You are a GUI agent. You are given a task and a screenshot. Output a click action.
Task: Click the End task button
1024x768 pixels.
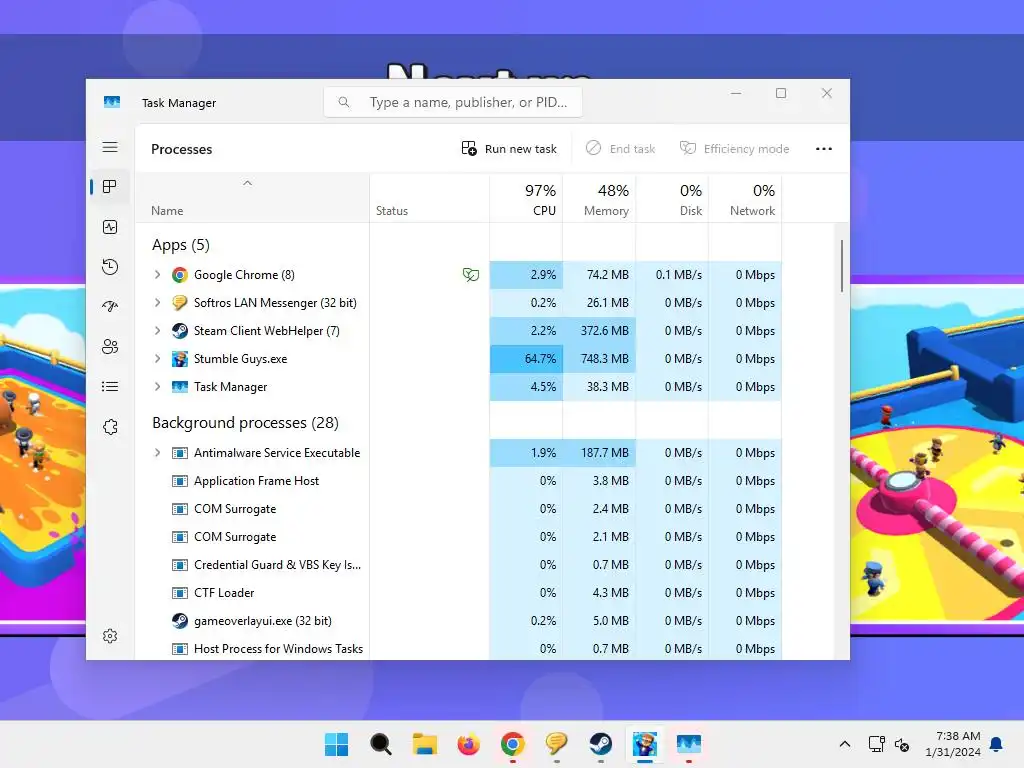pyautogui.click(x=620, y=149)
